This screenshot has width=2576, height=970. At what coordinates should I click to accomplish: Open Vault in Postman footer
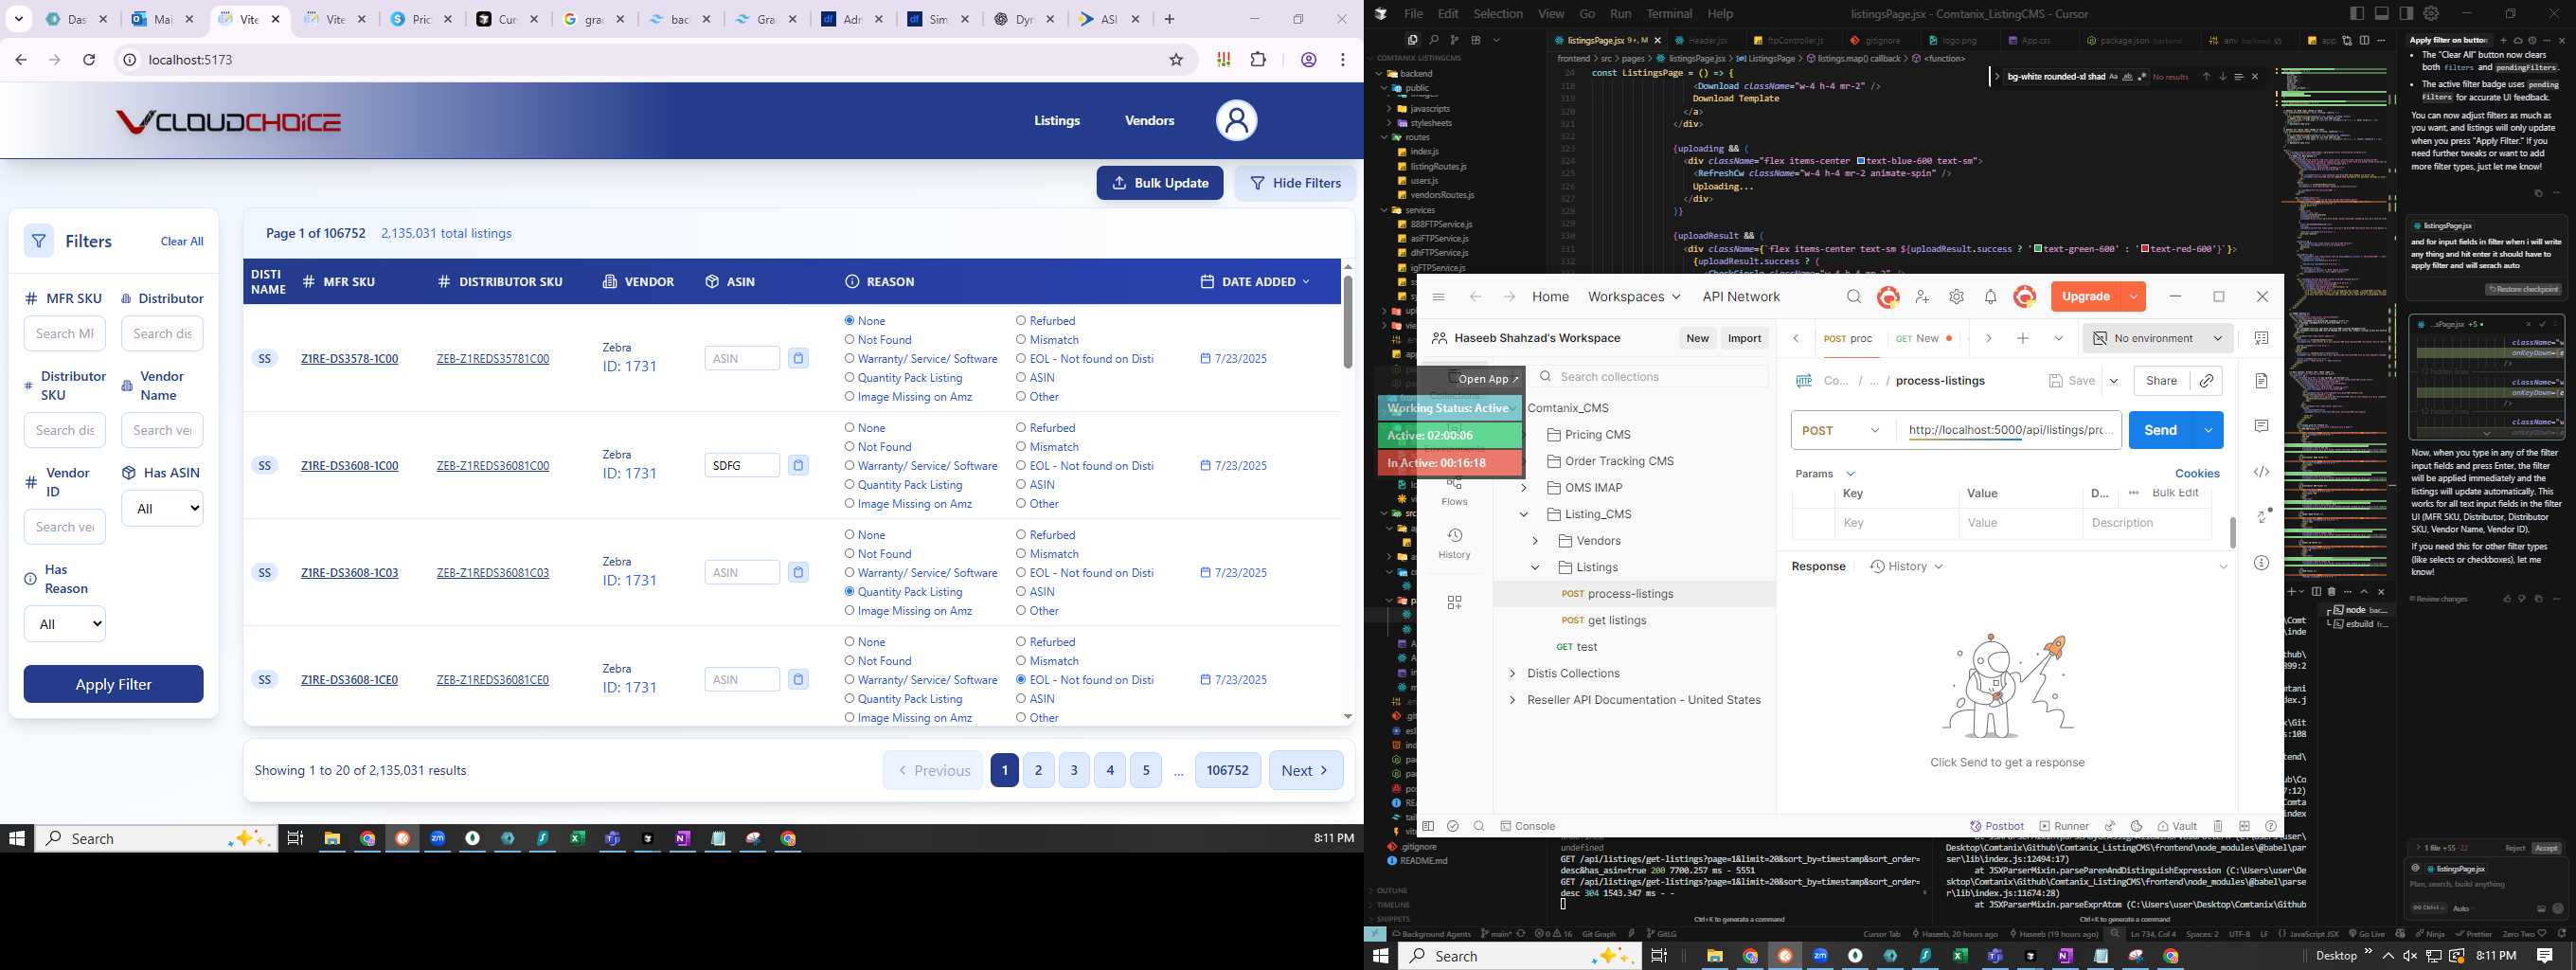tap(2177, 826)
